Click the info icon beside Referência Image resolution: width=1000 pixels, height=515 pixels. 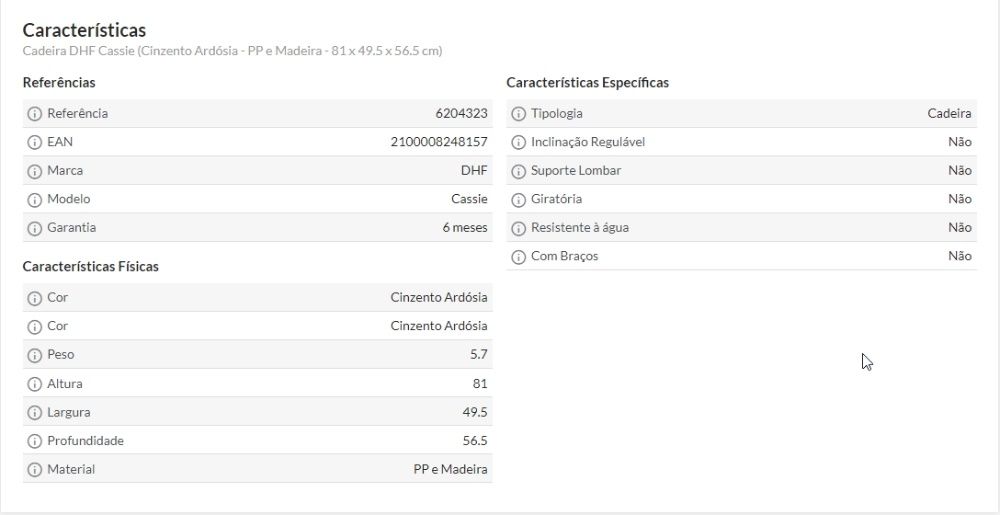(35, 114)
